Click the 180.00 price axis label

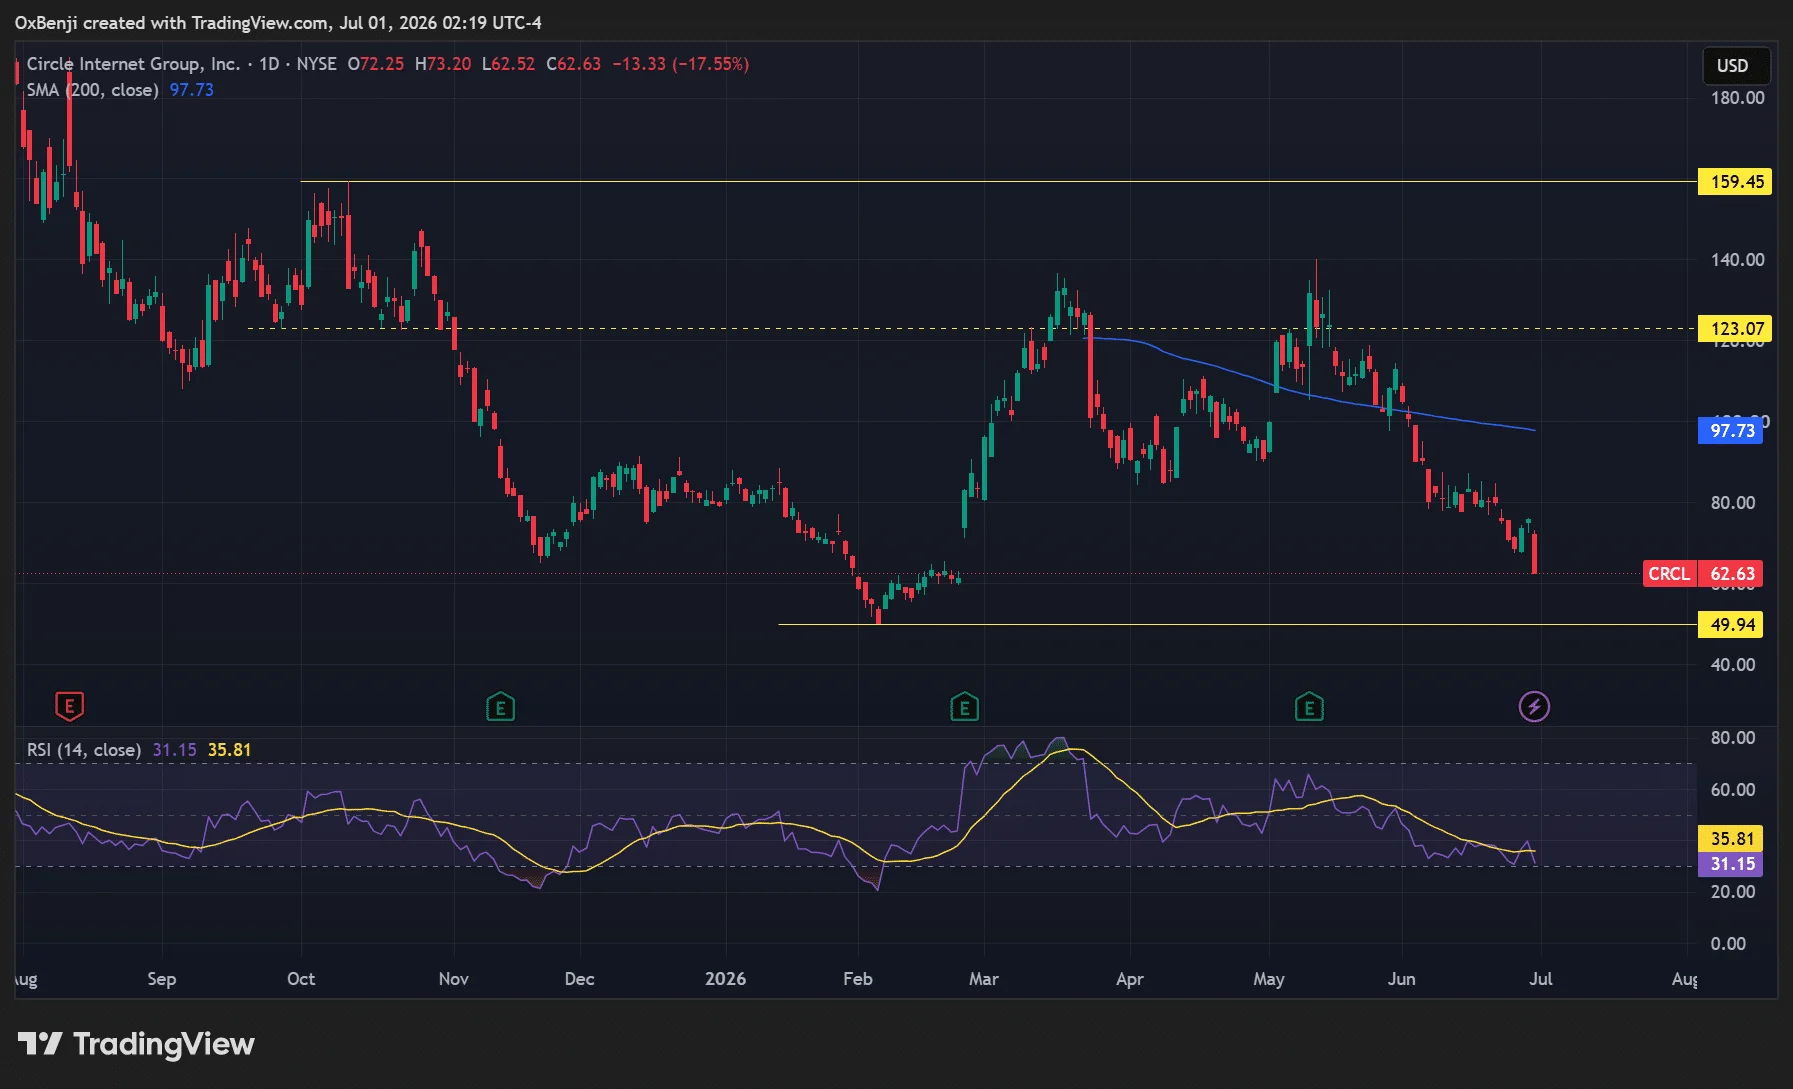1737,98
